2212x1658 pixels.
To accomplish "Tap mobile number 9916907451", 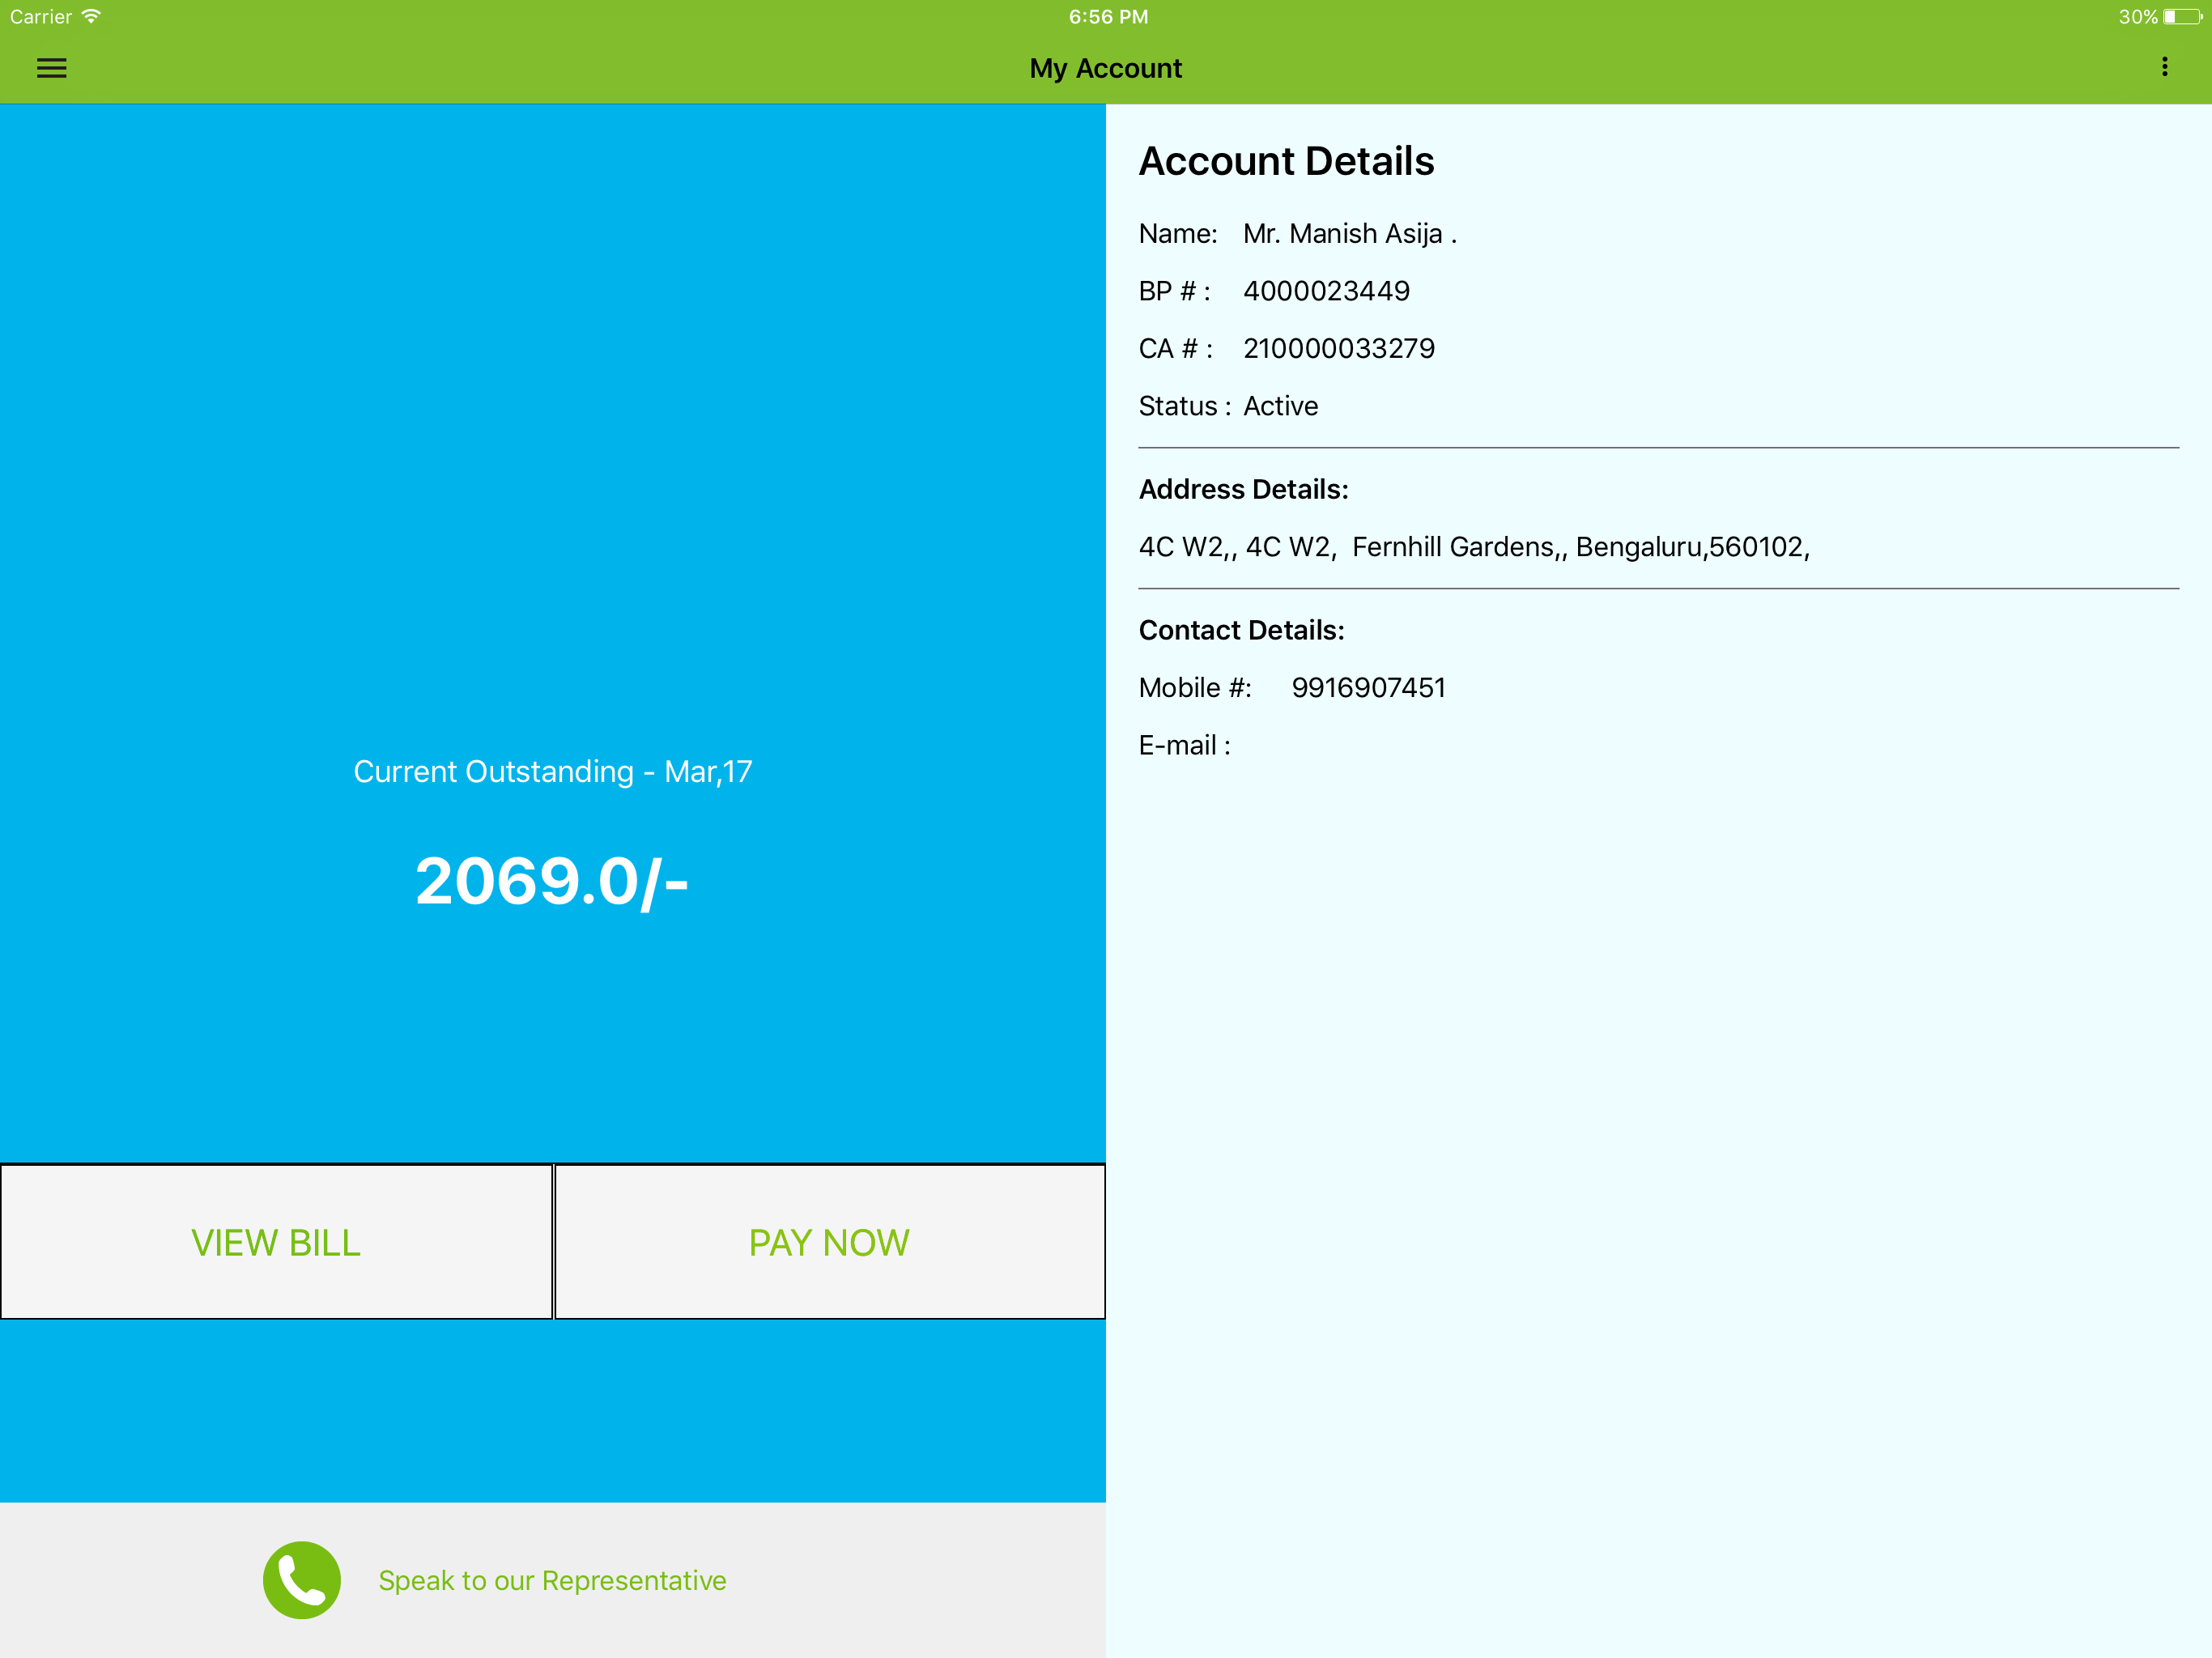I will point(1368,688).
